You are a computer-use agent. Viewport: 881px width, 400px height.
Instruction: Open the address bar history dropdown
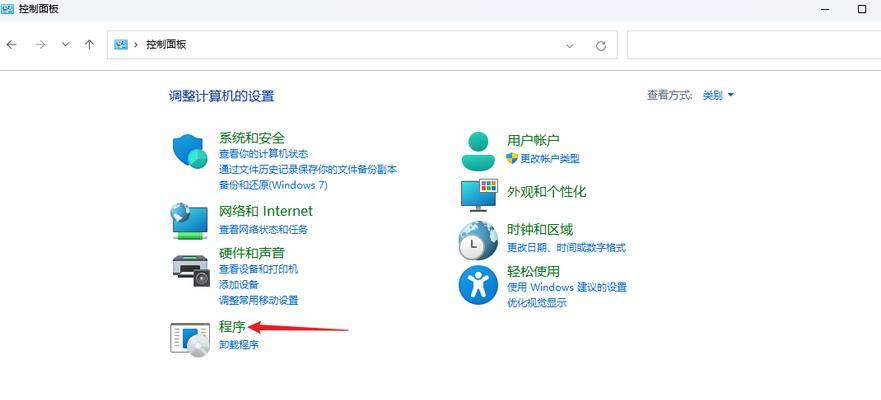[570, 46]
